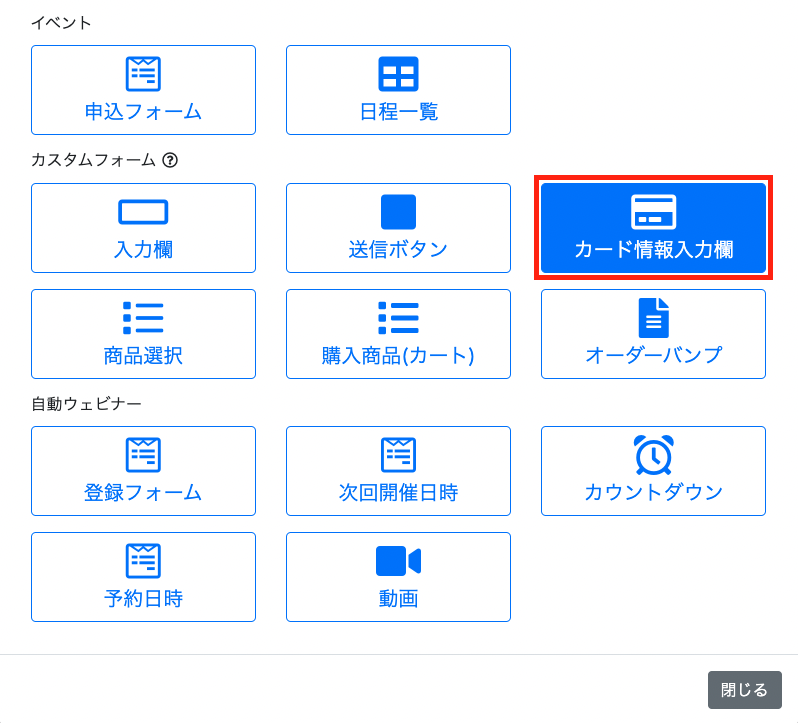Click the credit card icon for カード情報入力欄
798x723 pixels.
[653, 212]
